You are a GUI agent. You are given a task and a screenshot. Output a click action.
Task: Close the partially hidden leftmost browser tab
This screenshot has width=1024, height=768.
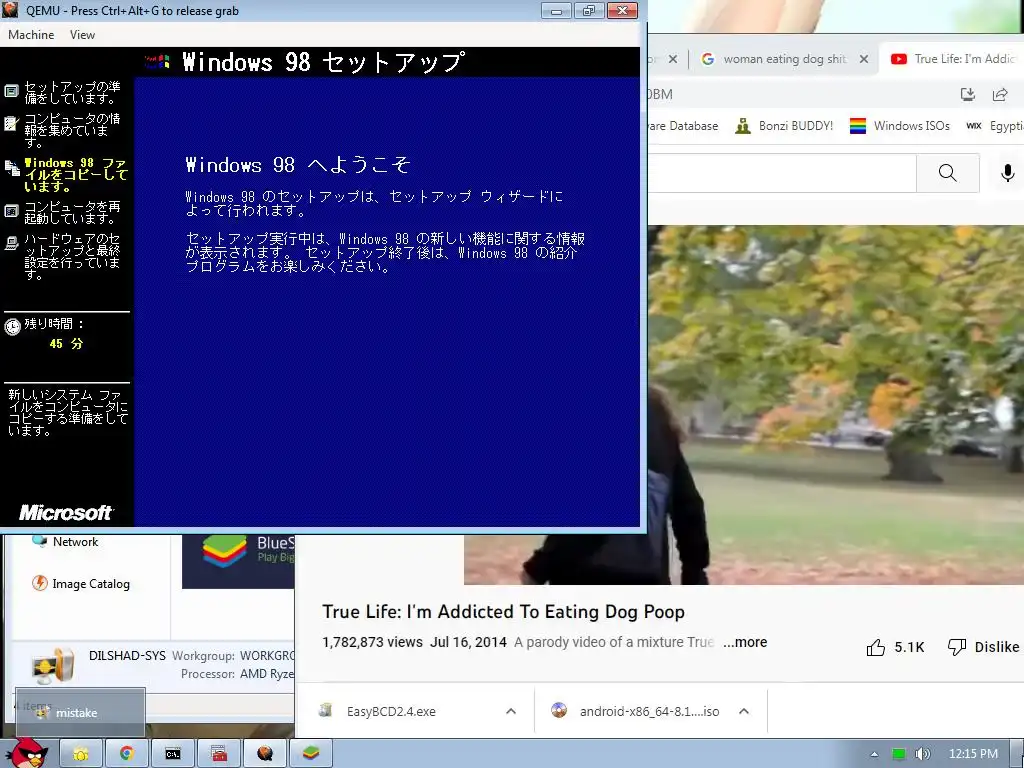coord(673,59)
